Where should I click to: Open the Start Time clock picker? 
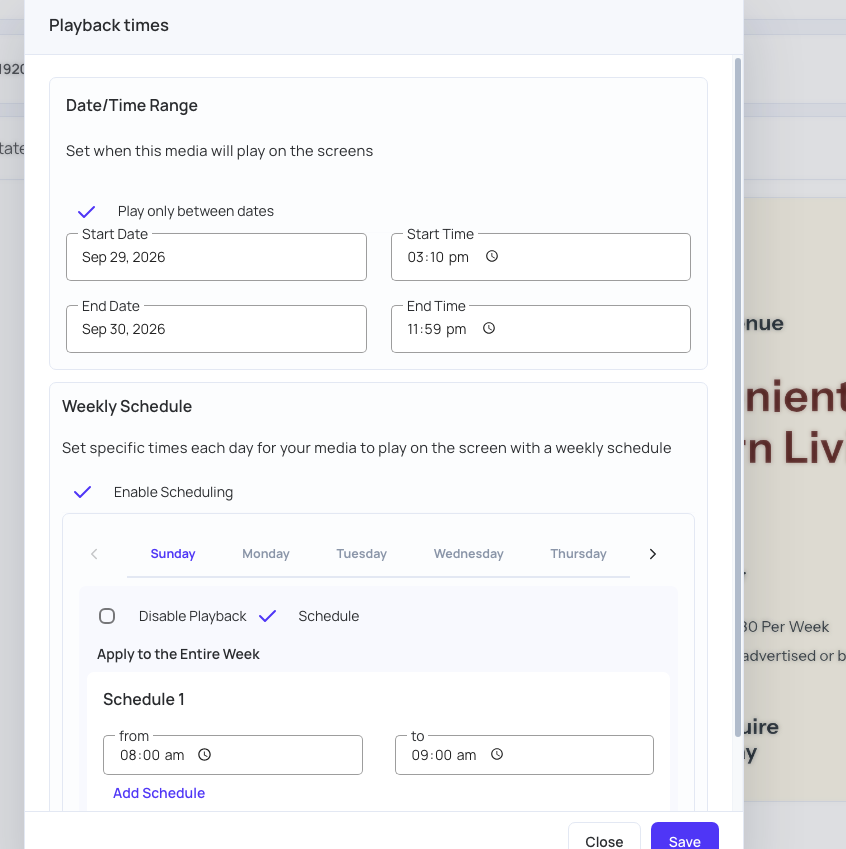[492, 256]
